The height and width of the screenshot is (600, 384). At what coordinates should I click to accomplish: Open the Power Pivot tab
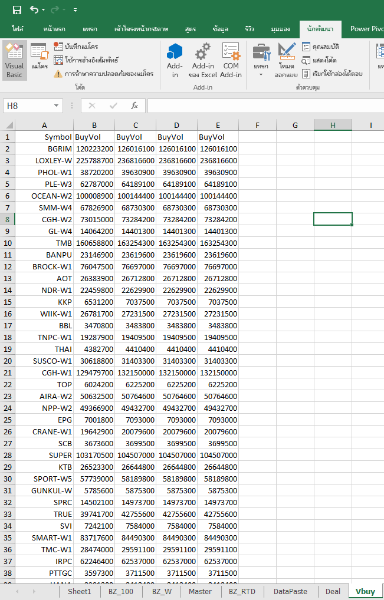(x=366, y=29)
